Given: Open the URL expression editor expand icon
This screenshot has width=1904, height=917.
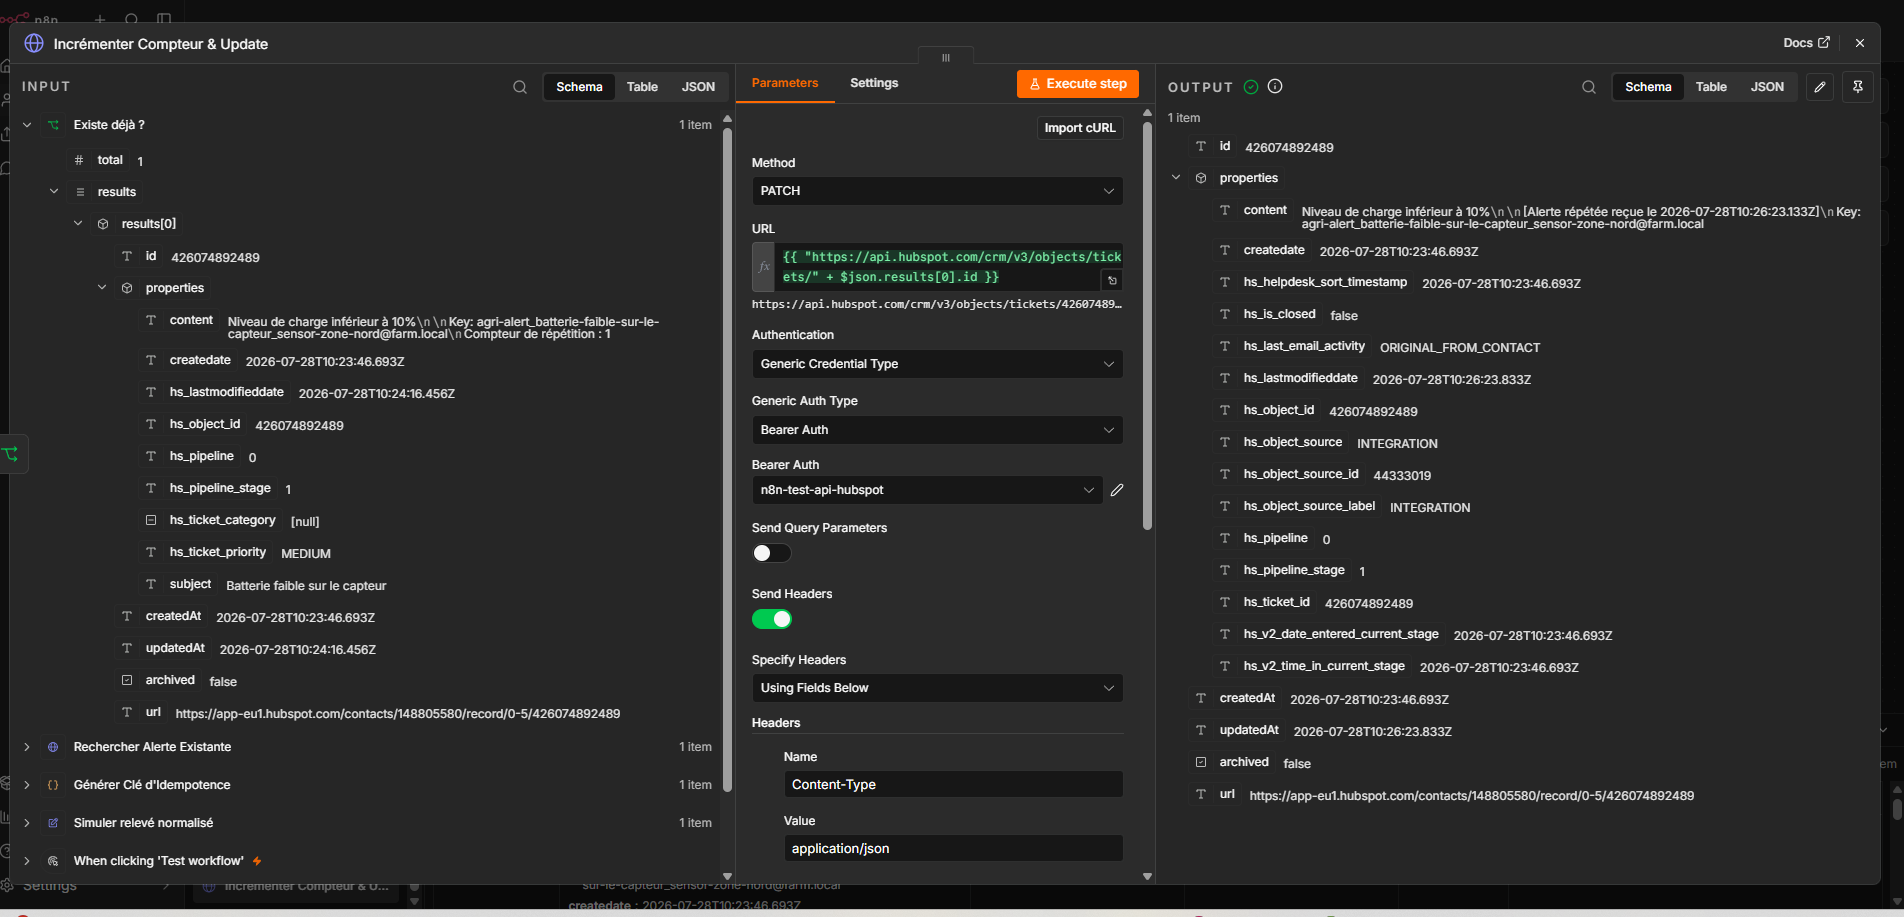Looking at the screenshot, I should pyautogui.click(x=1112, y=280).
